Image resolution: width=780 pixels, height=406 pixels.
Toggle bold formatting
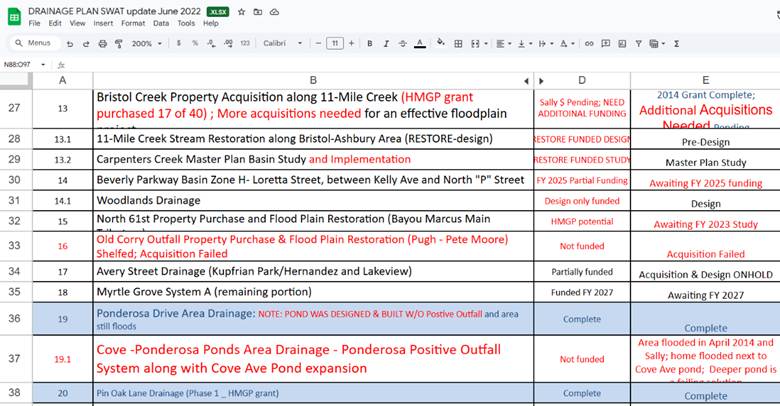[x=370, y=44]
